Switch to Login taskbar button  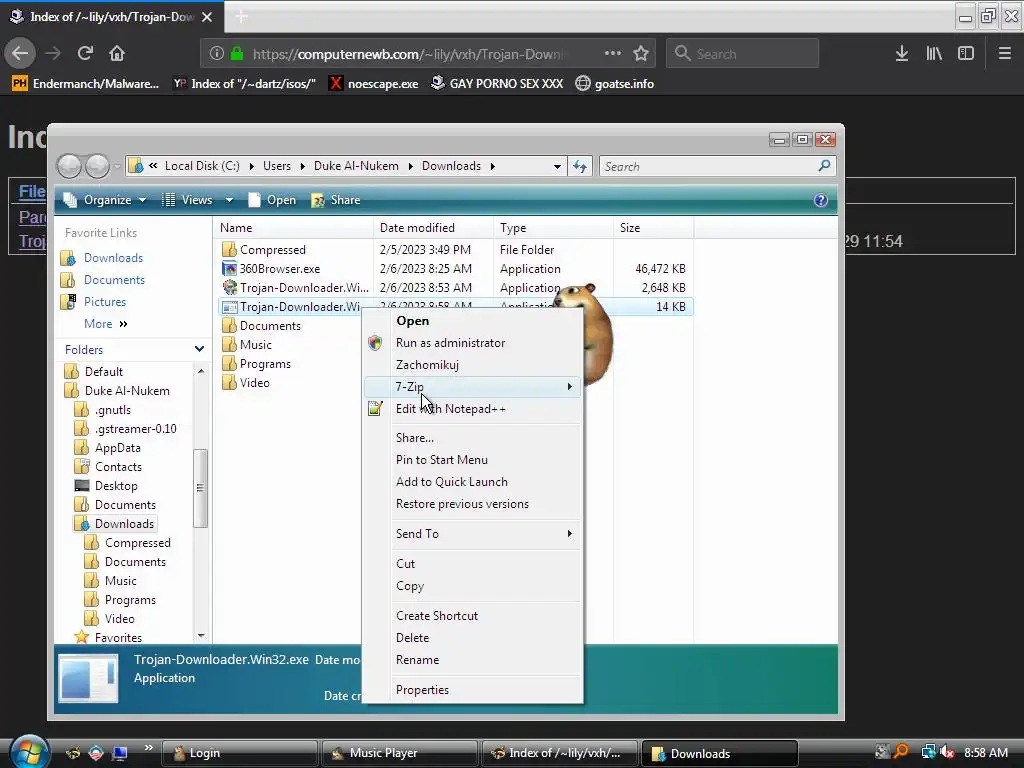click(x=239, y=753)
